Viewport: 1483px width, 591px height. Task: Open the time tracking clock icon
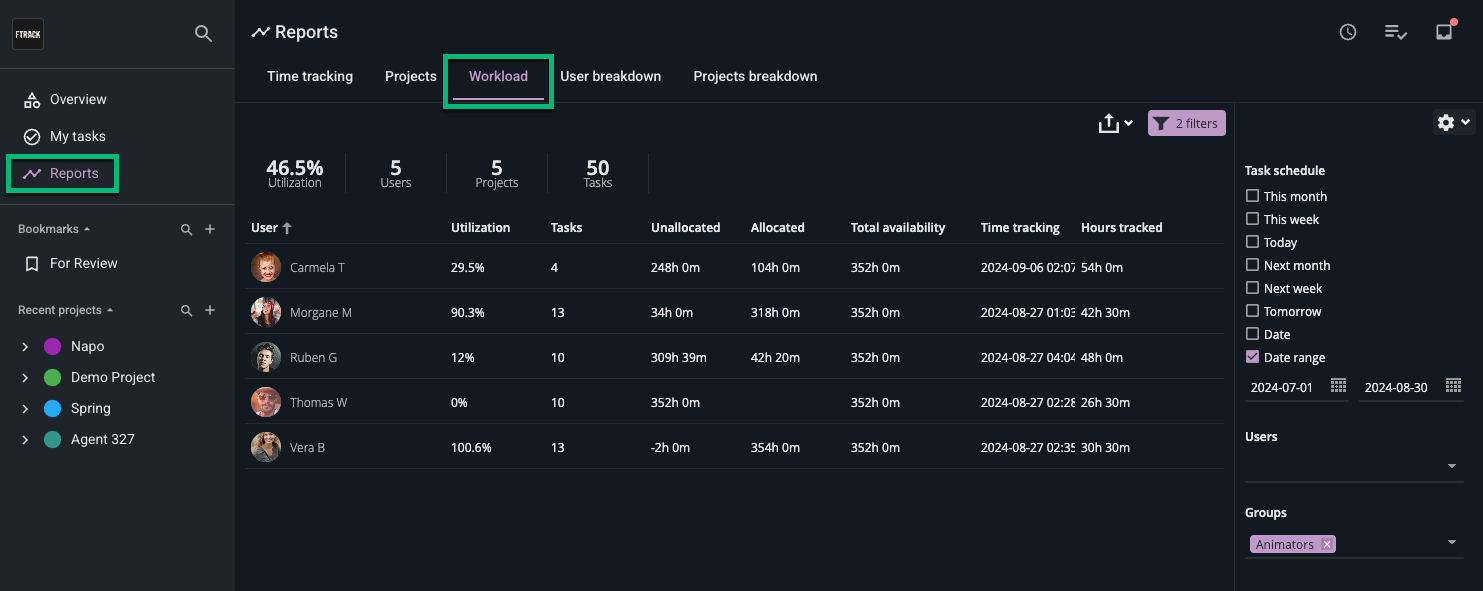click(1348, 32)
